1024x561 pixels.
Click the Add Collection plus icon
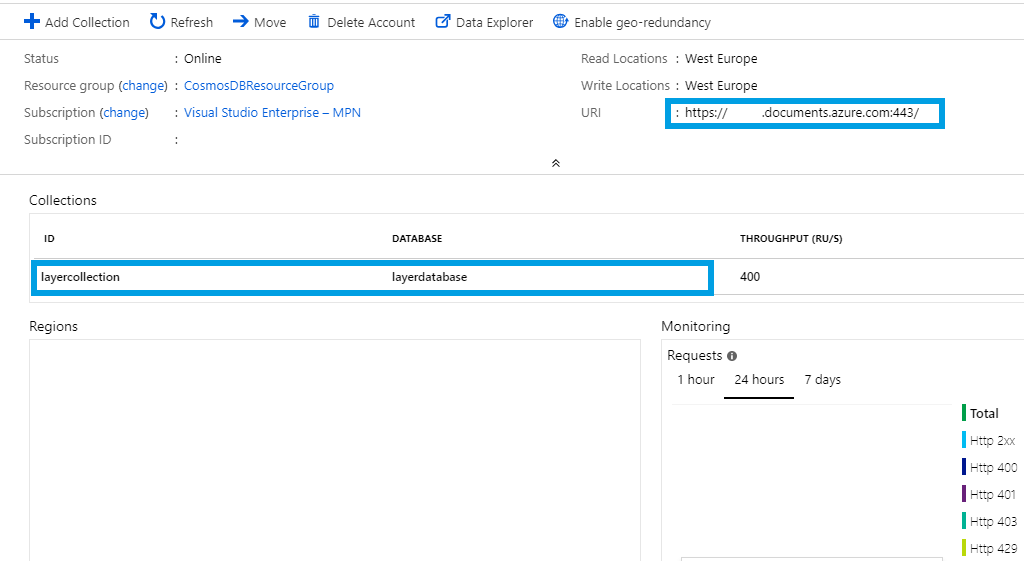32,22
